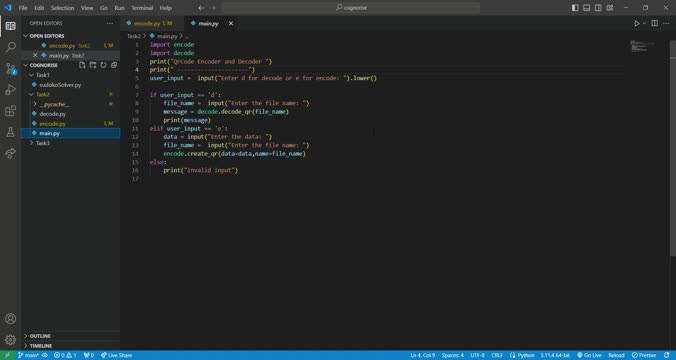The image size is (676, 360).
Task: Click New Folder icon in COGNORISE header
Action: tap(93, 65)
